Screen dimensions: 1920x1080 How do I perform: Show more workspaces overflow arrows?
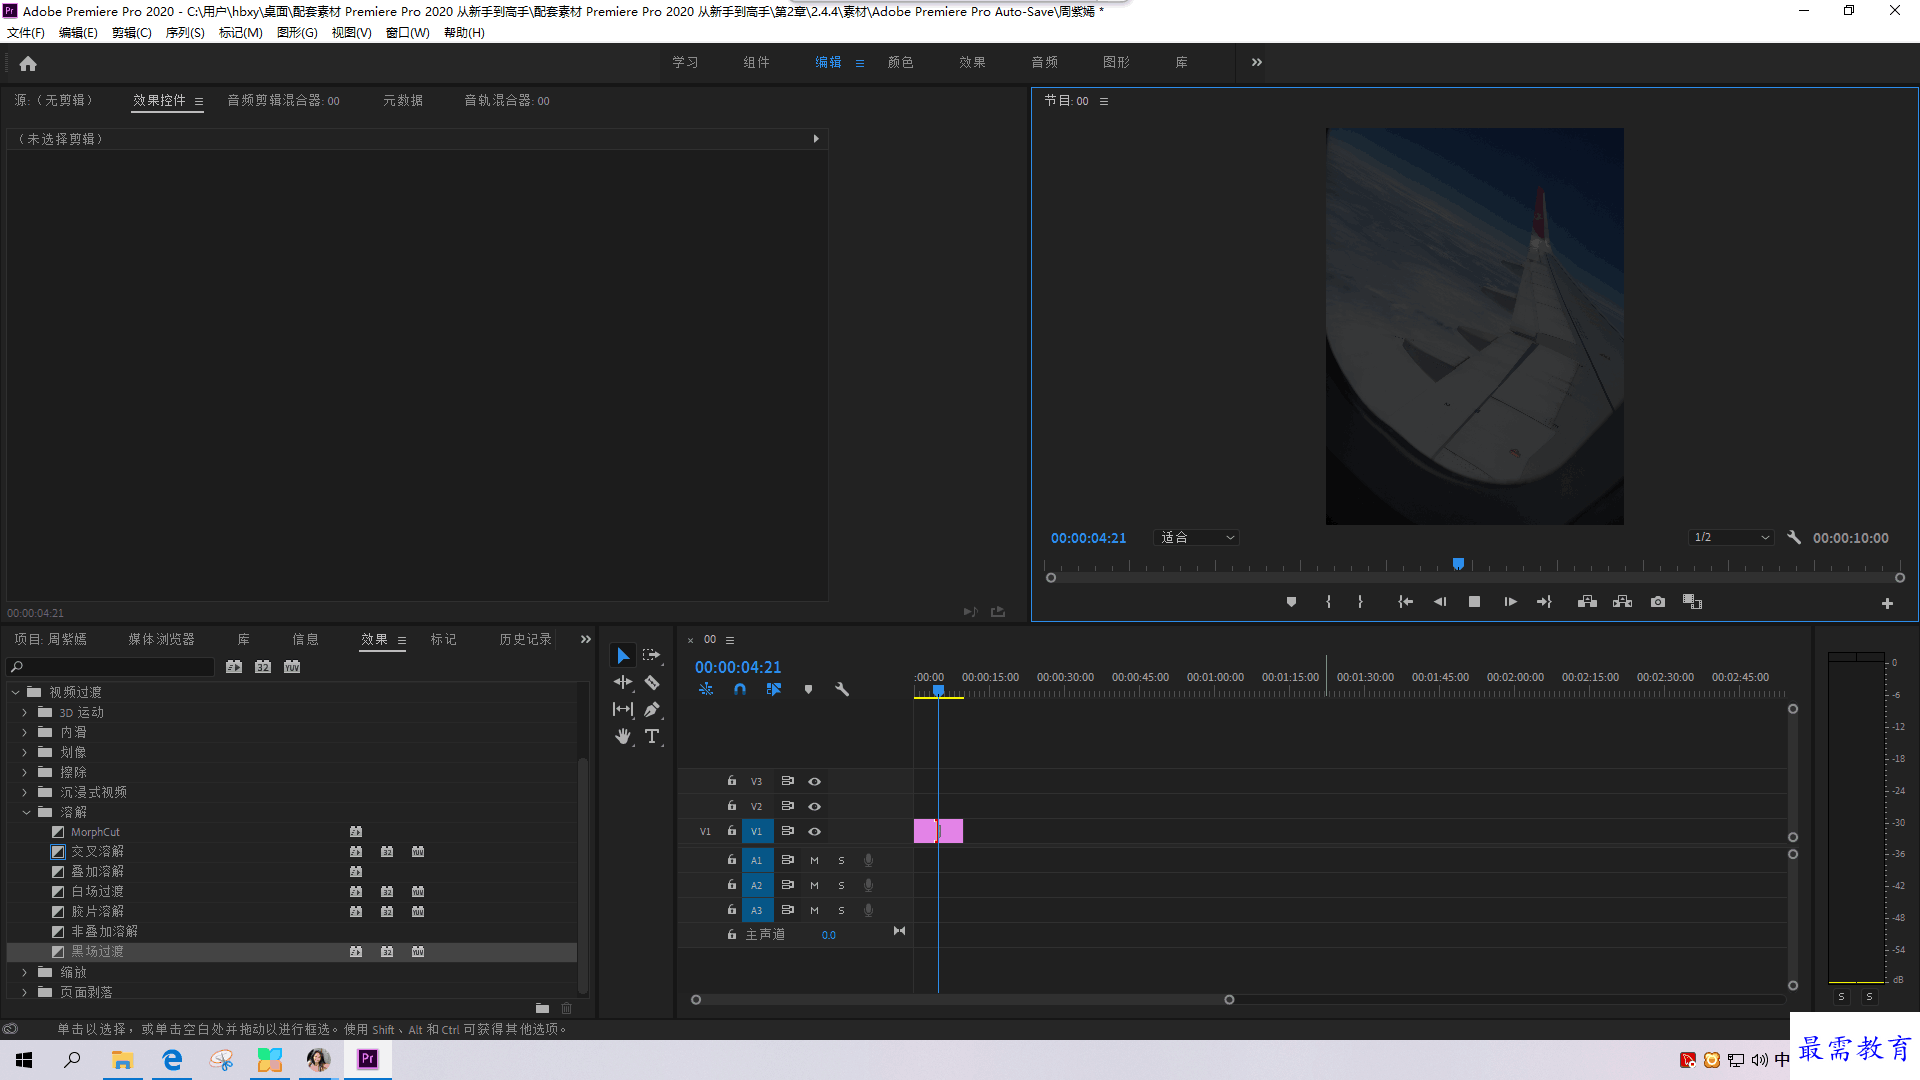coord(1257,62)
